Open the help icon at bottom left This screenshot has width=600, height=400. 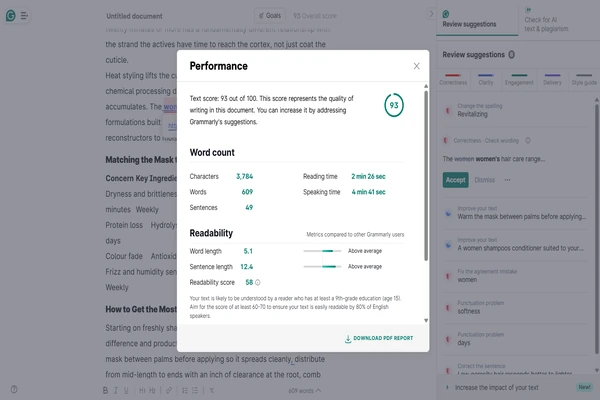(x=14, y=389)
